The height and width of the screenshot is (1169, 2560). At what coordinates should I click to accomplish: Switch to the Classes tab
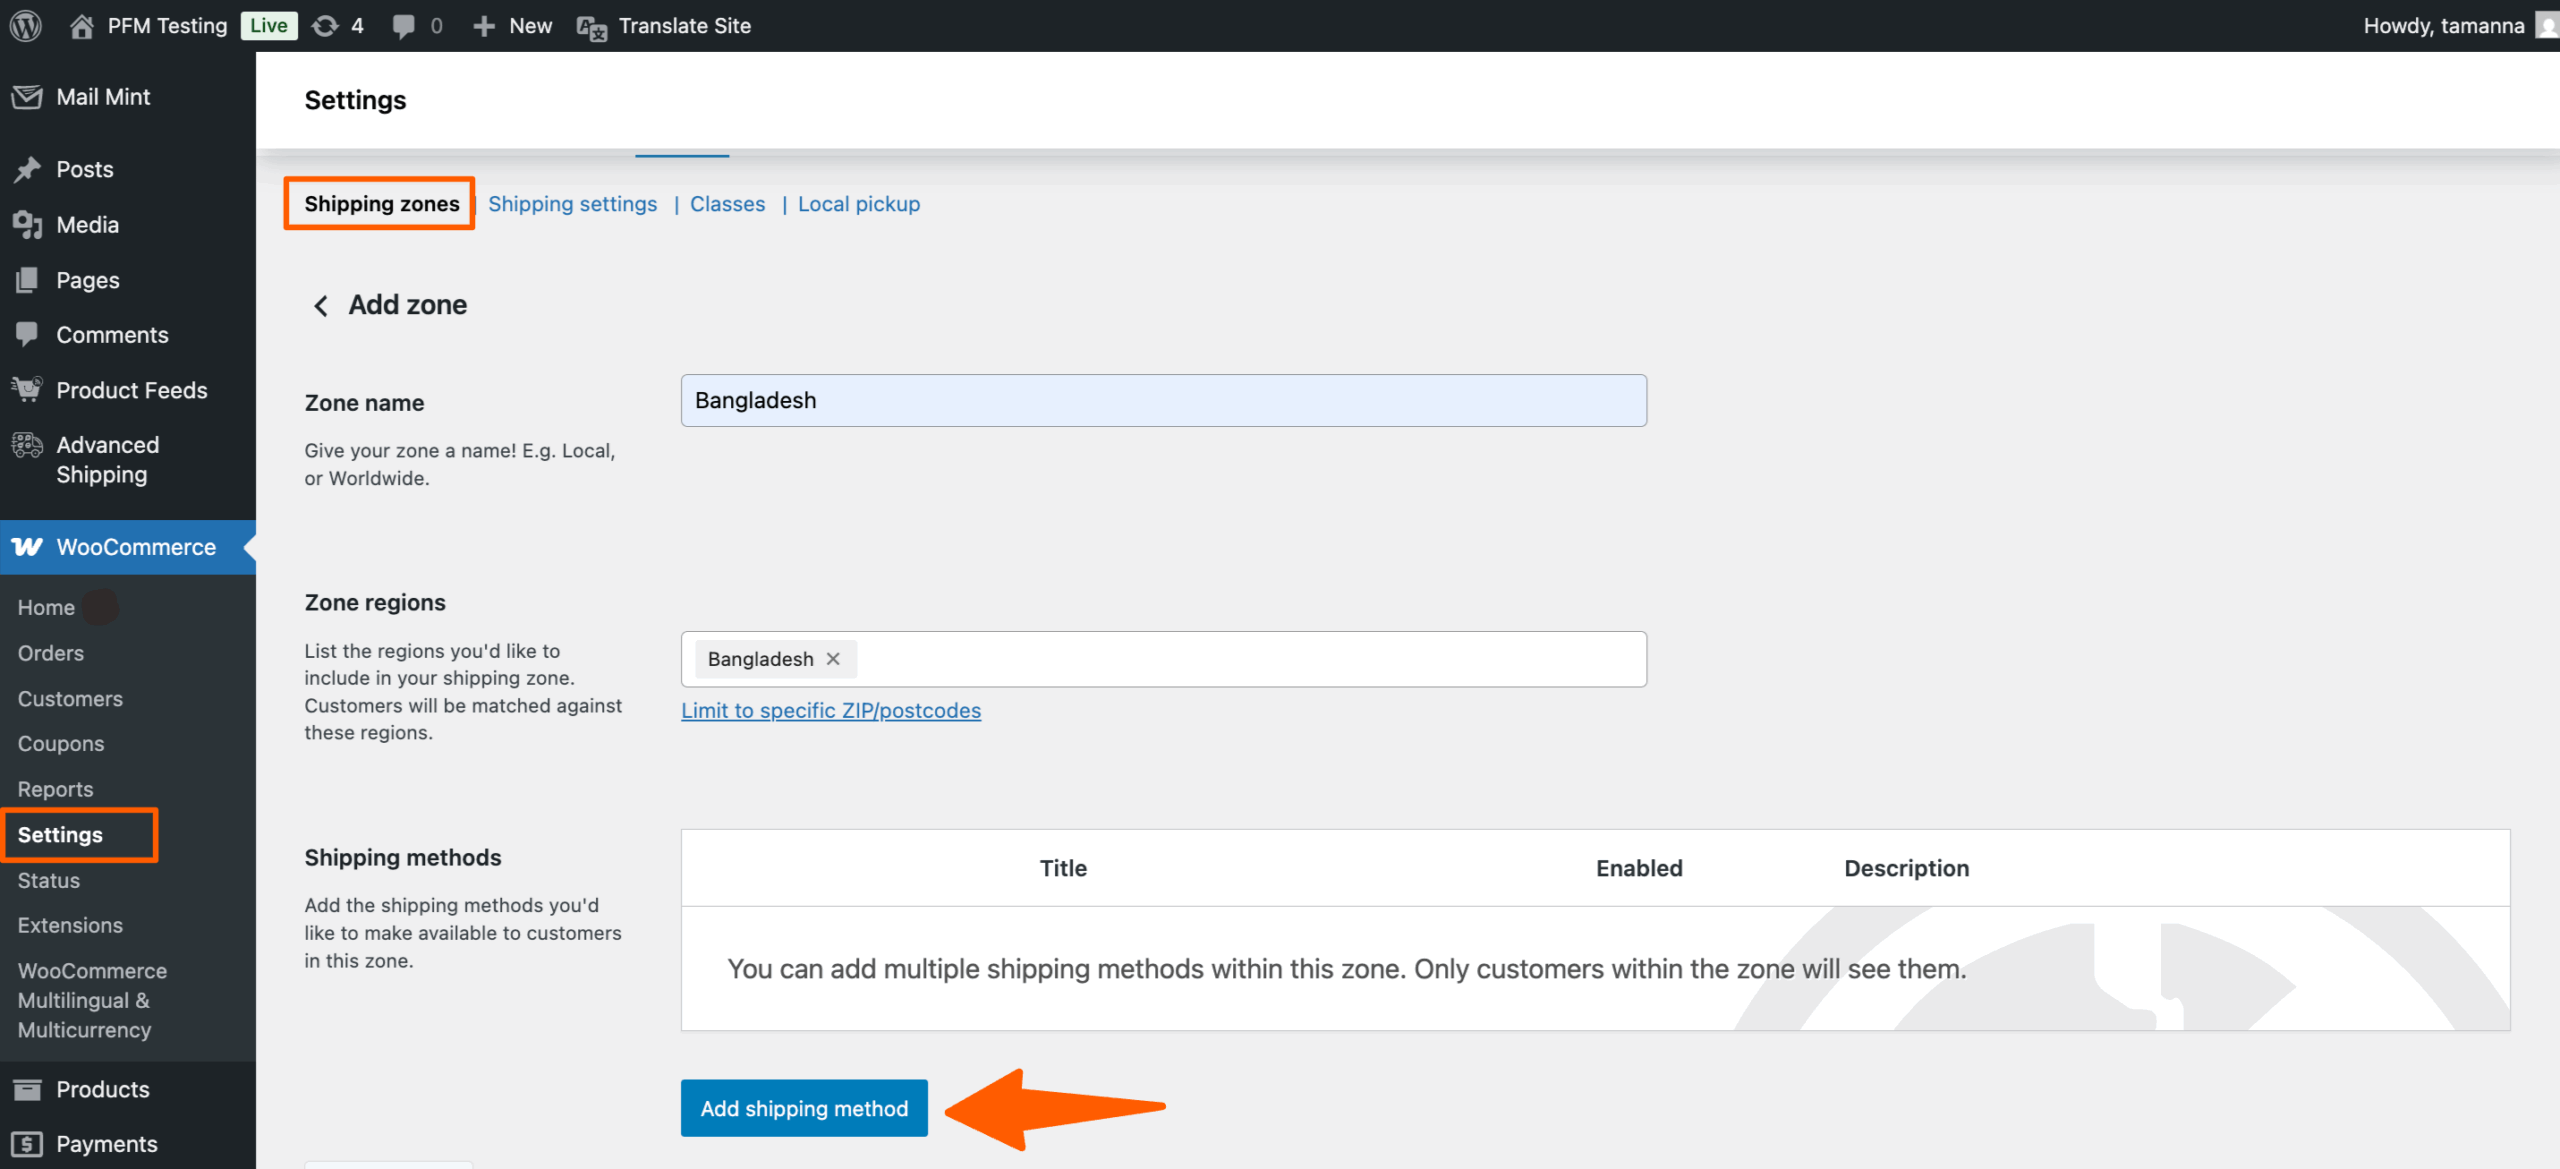point(727,204)
